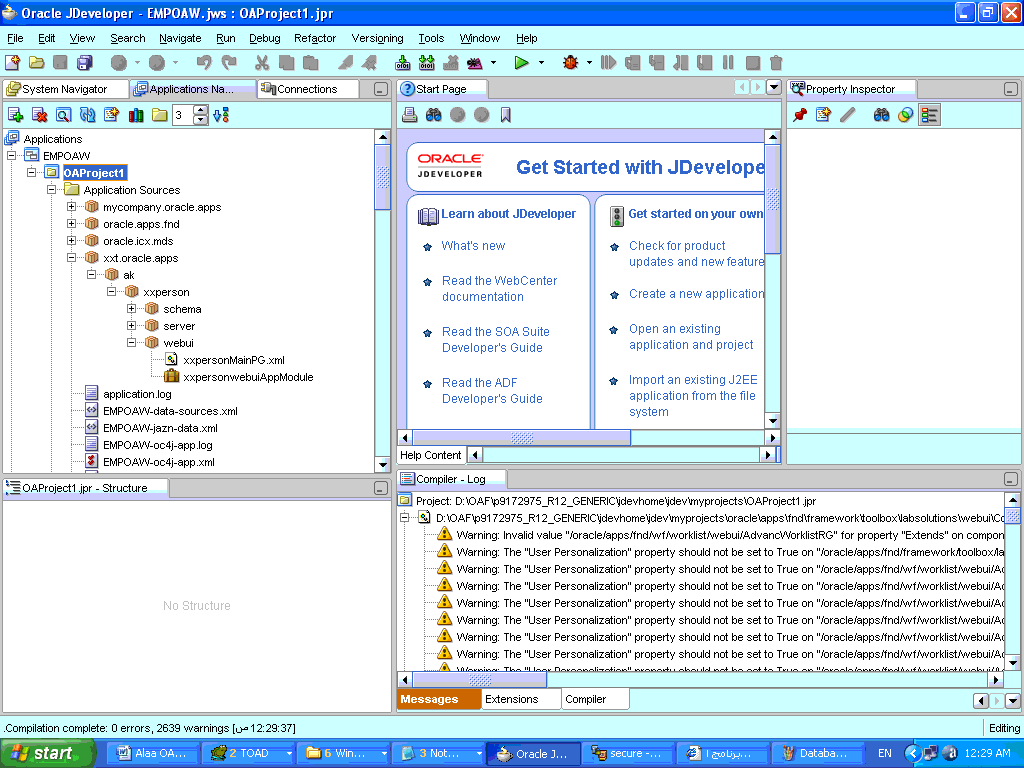1024x768 pixels.
Task: Expand the oracle.apps.fnd package
Action: point(71,223)
